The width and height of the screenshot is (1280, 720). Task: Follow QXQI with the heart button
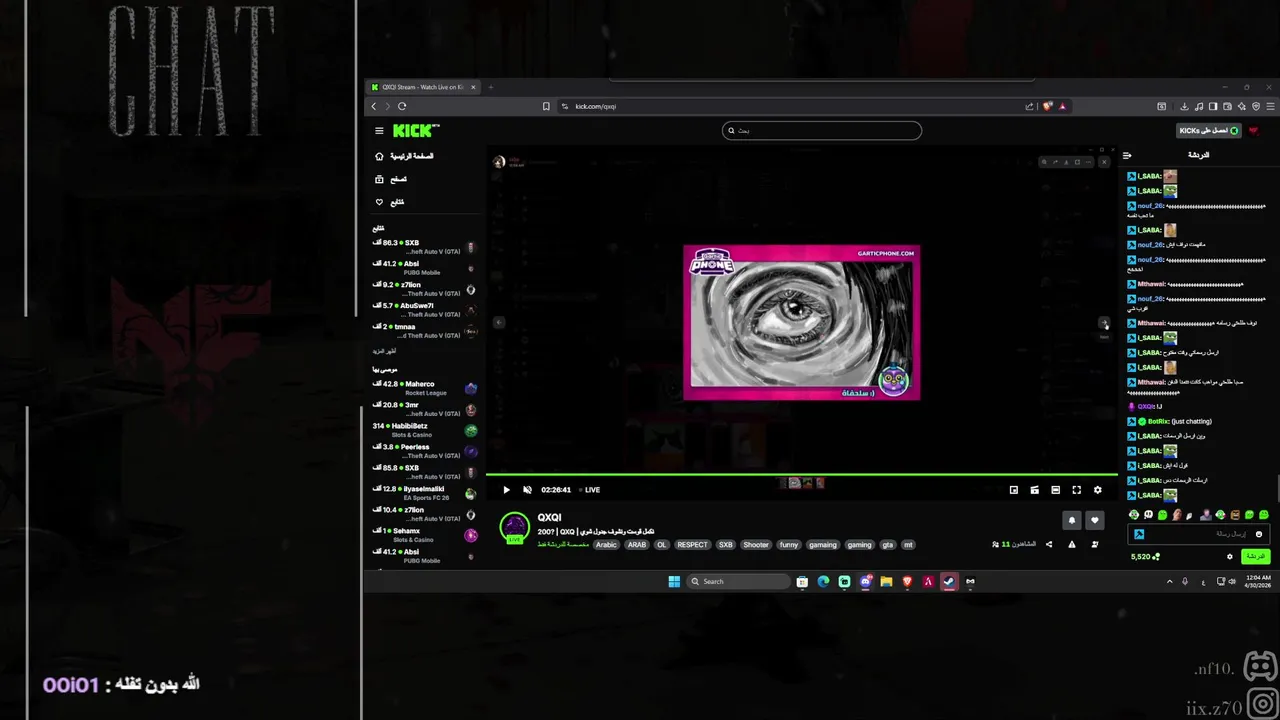[1095, 520]
